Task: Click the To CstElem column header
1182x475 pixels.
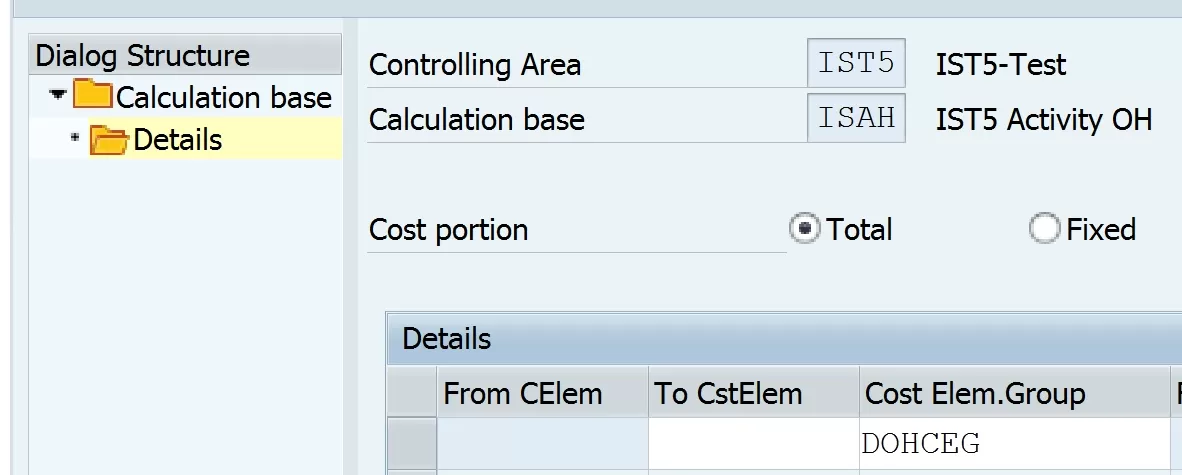Action: [x=753, y=393]
